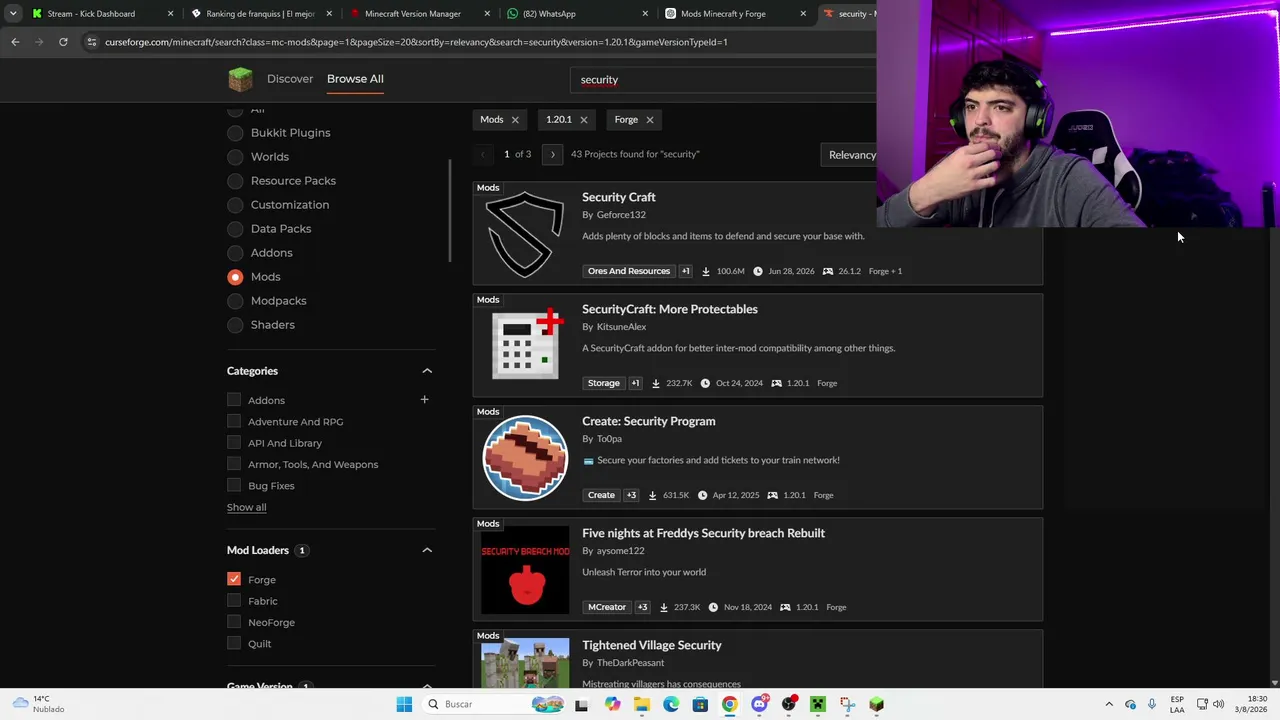The height and width of the screenshot is (720, 1280).
Task: Remove the Forge filter chip
Action: coord(649,120)
